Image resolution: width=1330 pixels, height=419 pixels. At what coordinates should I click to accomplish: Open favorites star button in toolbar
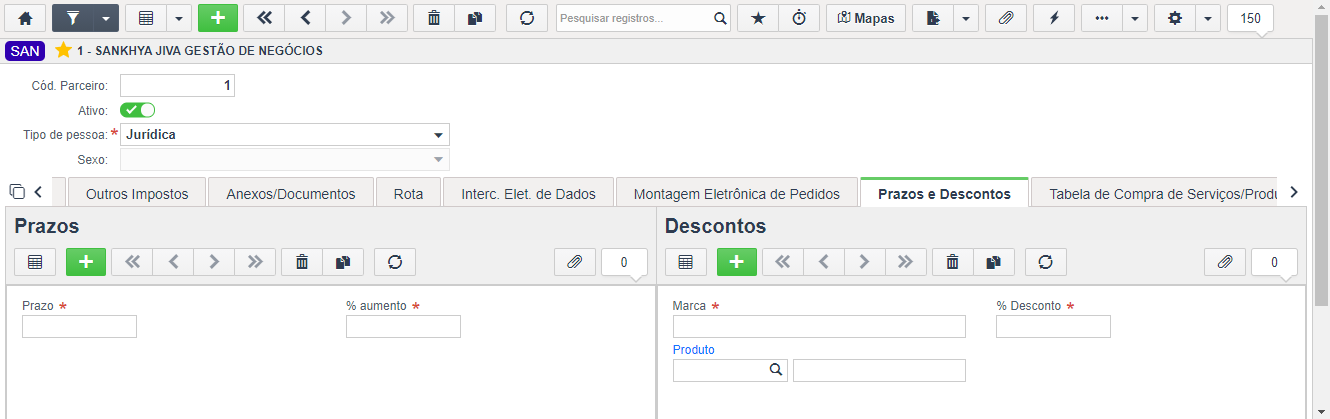coord(758,18)
